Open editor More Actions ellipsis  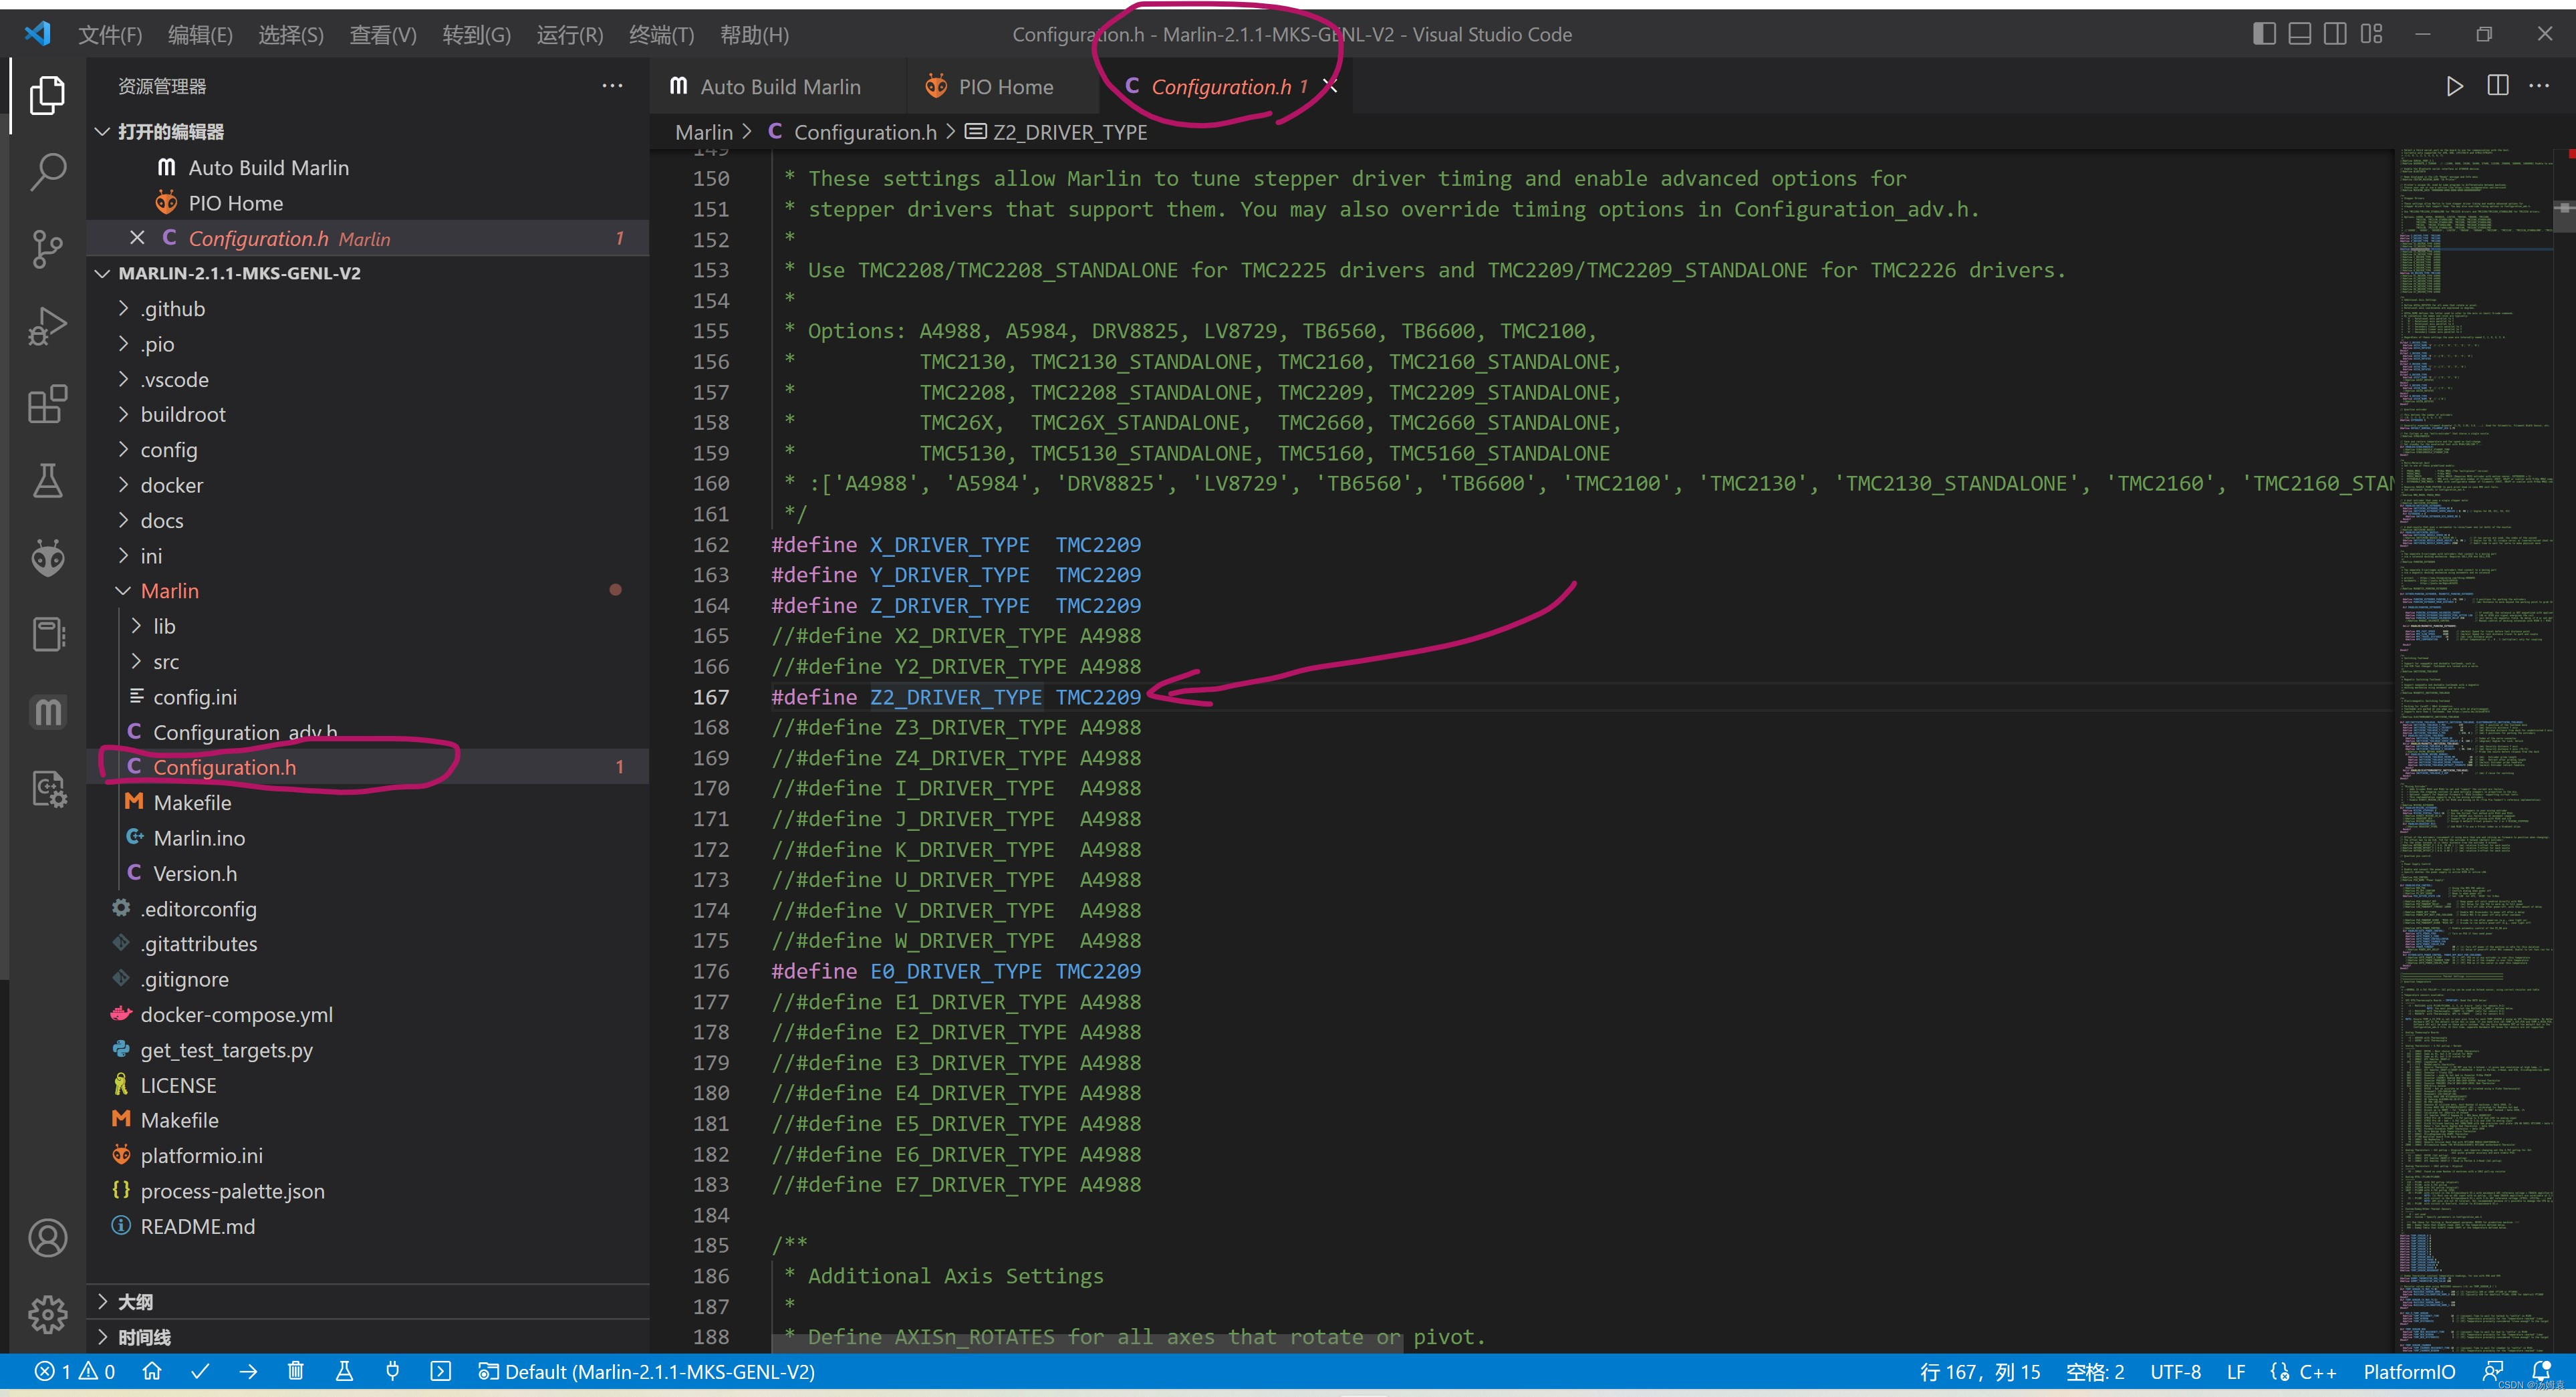click(2539, 86)
